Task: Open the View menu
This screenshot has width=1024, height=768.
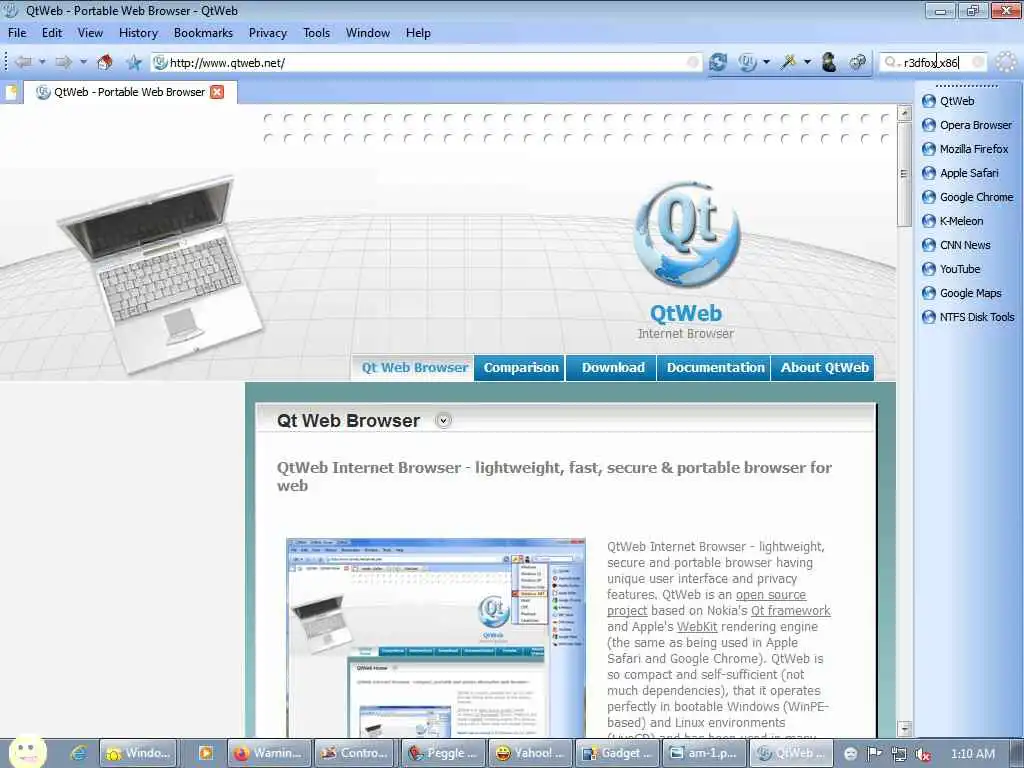Action: pyautogui.click(x=90, y=33)
